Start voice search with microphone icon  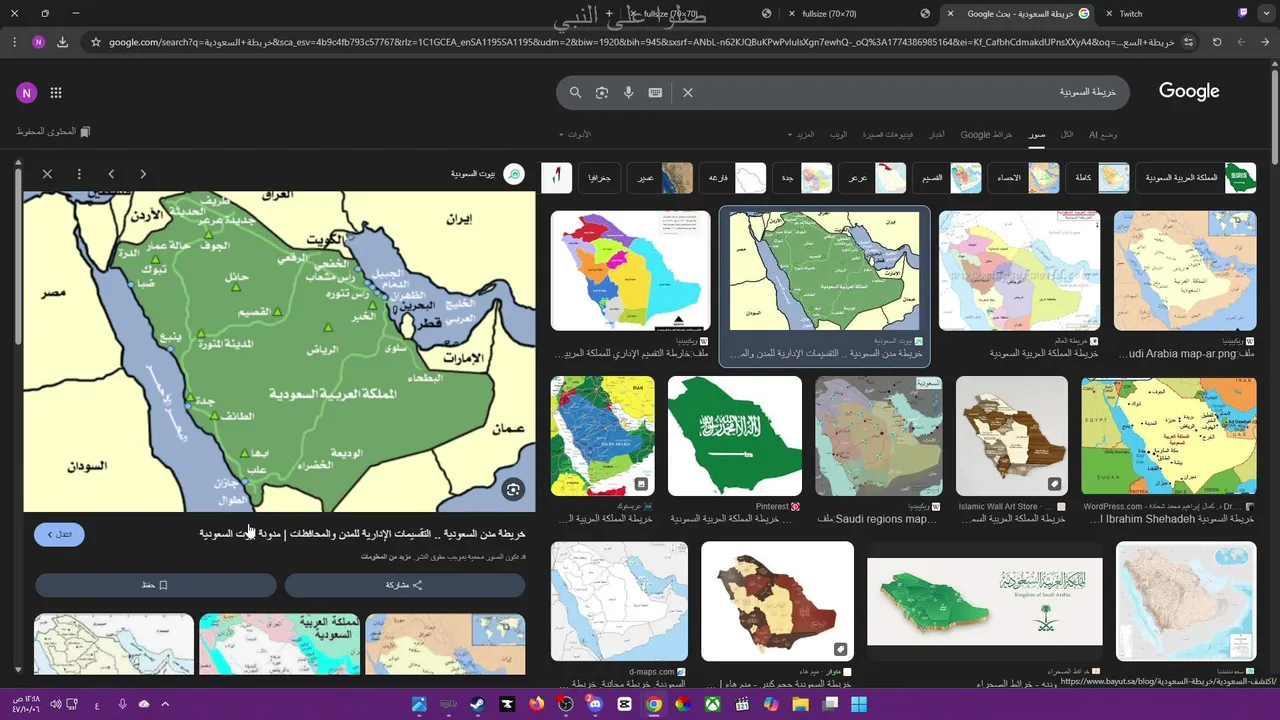point(628,92)
